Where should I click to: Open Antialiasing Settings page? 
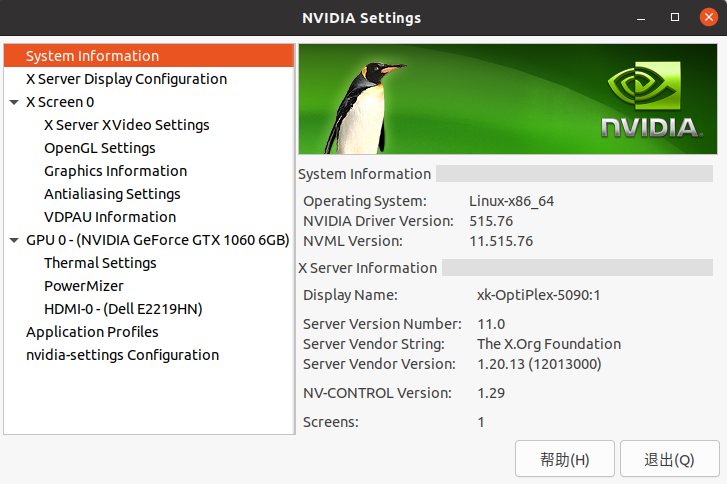point(112,194)
